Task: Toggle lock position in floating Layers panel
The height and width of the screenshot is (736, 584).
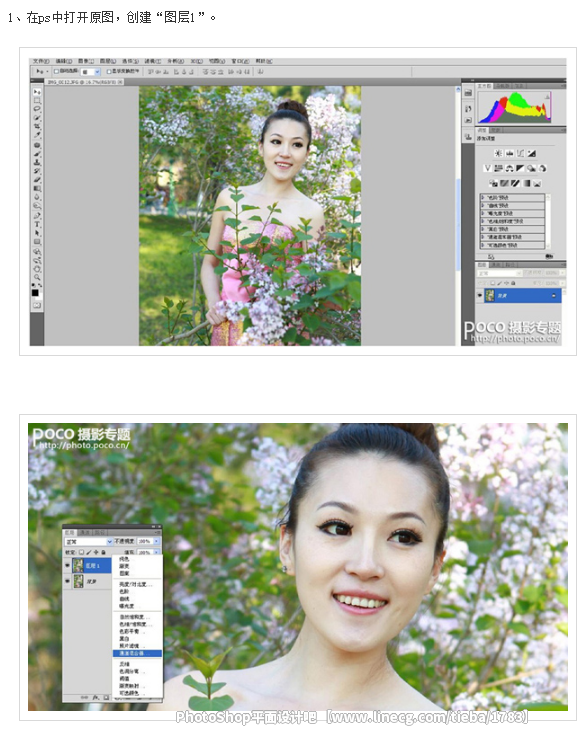Action: click(x=96, y=552)
